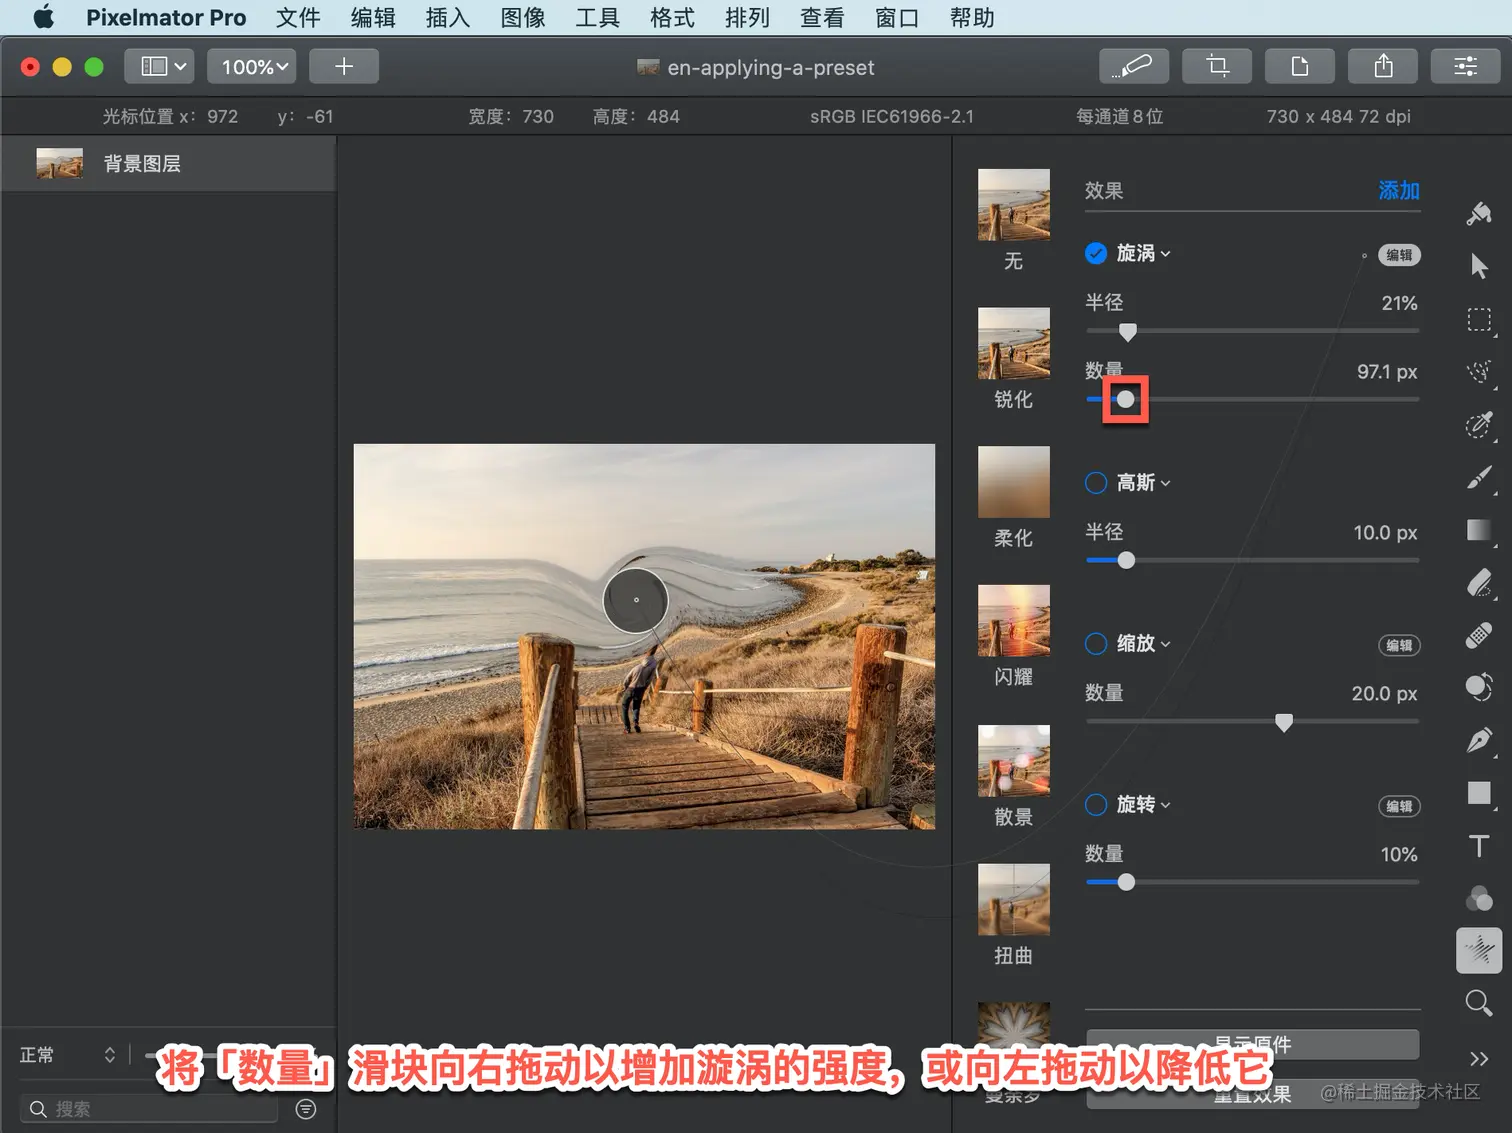
Task: Enable the 缩放 effect checkbox
Action: pos(1096,643)
